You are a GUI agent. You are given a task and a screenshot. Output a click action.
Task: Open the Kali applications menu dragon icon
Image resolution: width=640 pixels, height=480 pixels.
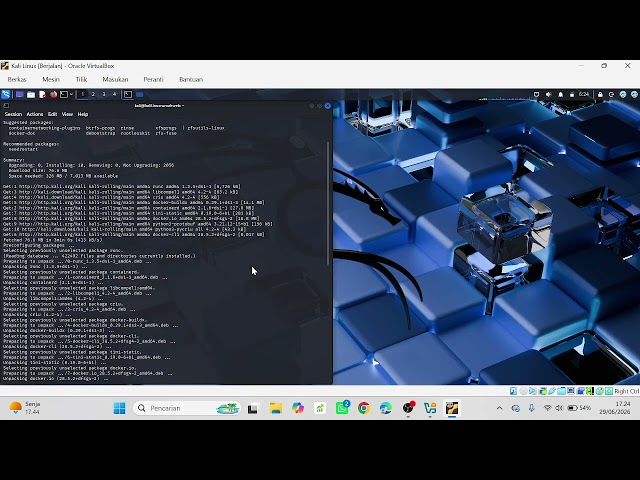pyautogui.click(x=6, y=95)
